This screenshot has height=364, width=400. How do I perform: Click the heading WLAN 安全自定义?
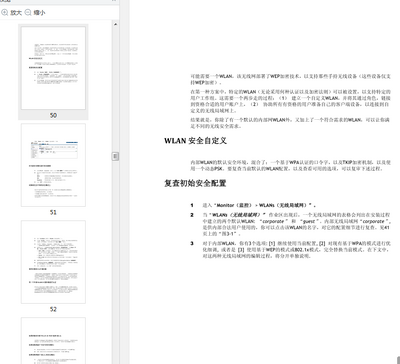(195, 141)
